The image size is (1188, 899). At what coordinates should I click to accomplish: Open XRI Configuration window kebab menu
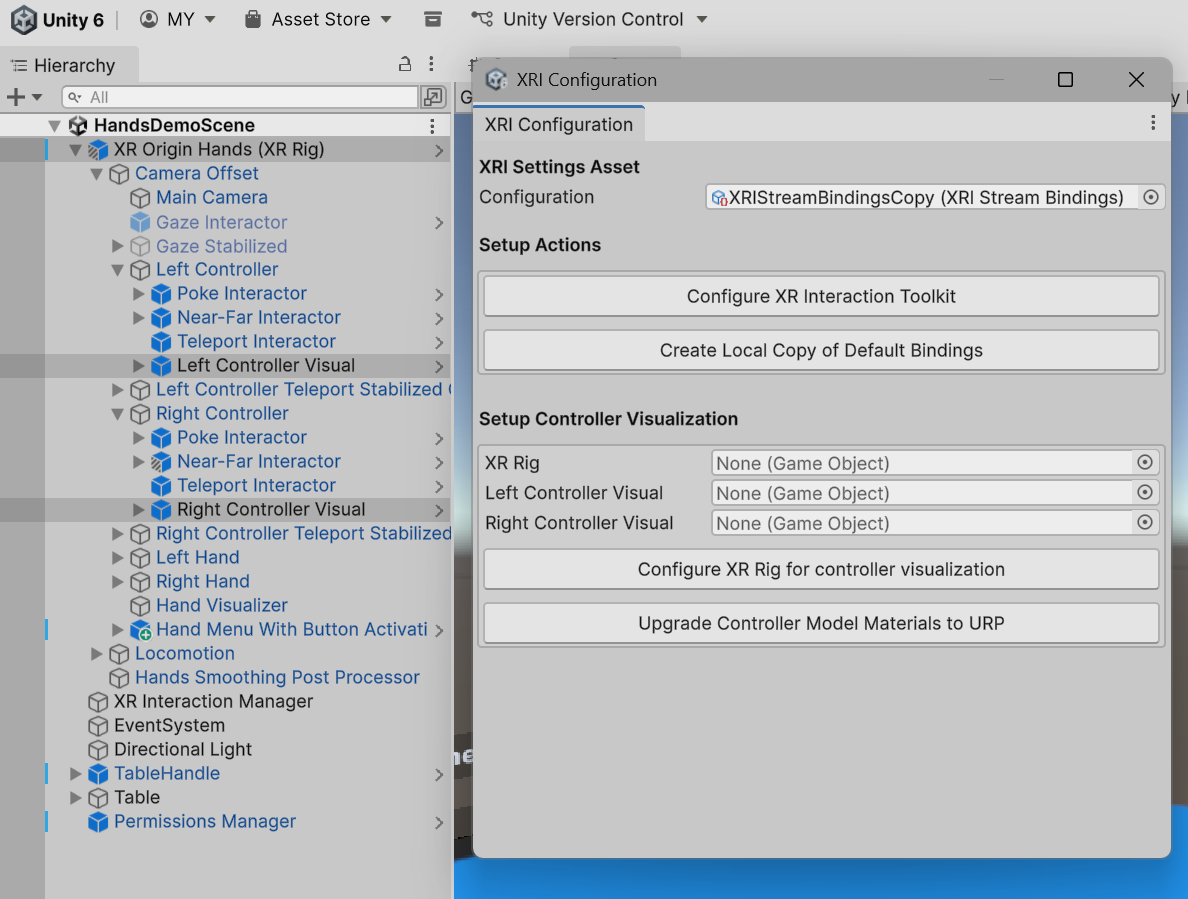1153,123
